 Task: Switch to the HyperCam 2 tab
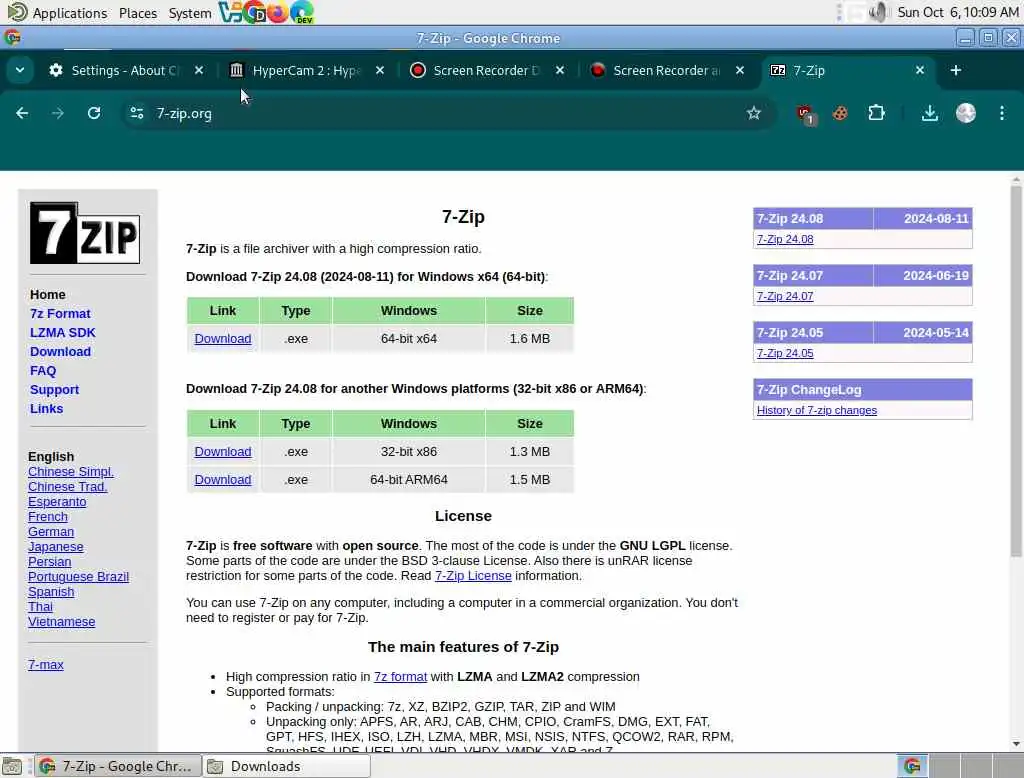(306, 70)
